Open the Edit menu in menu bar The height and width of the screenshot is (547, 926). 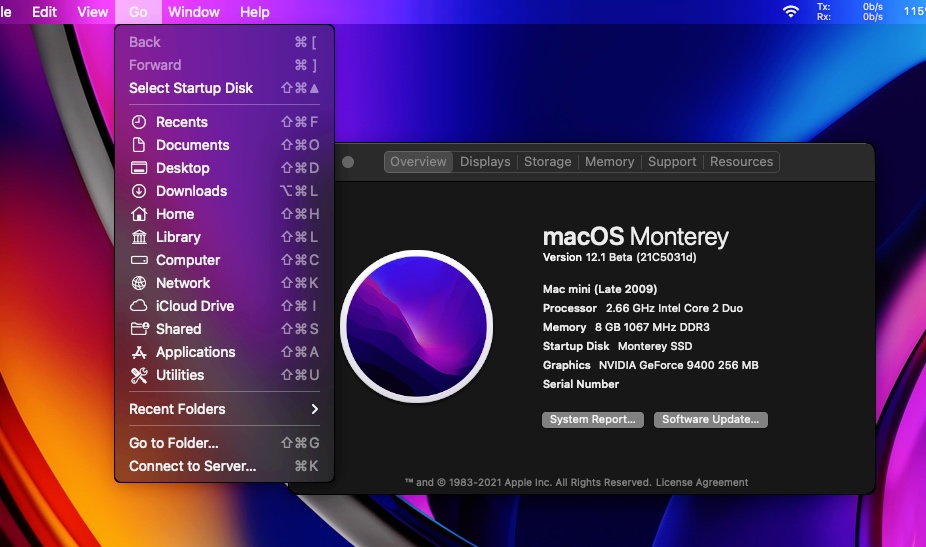pos(44,12)
